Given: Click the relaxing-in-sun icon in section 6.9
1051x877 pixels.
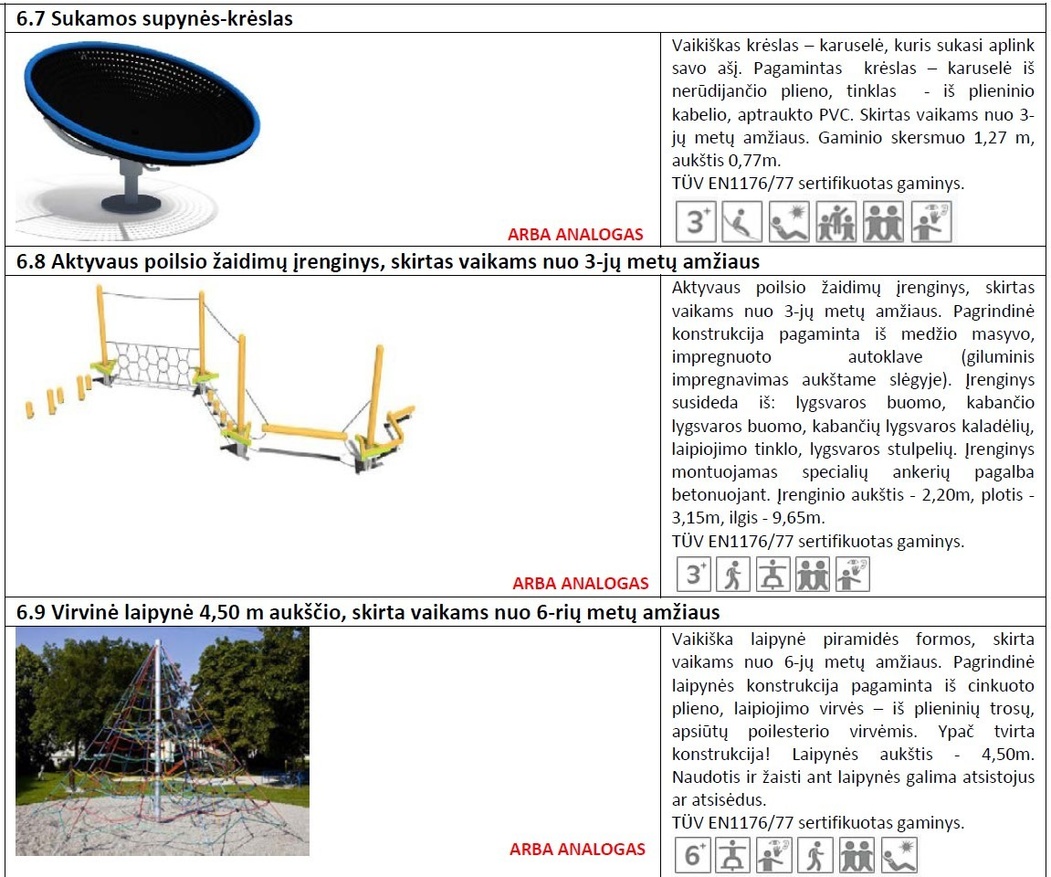Looking at the screenshot, I should click(x=899, y=856).
